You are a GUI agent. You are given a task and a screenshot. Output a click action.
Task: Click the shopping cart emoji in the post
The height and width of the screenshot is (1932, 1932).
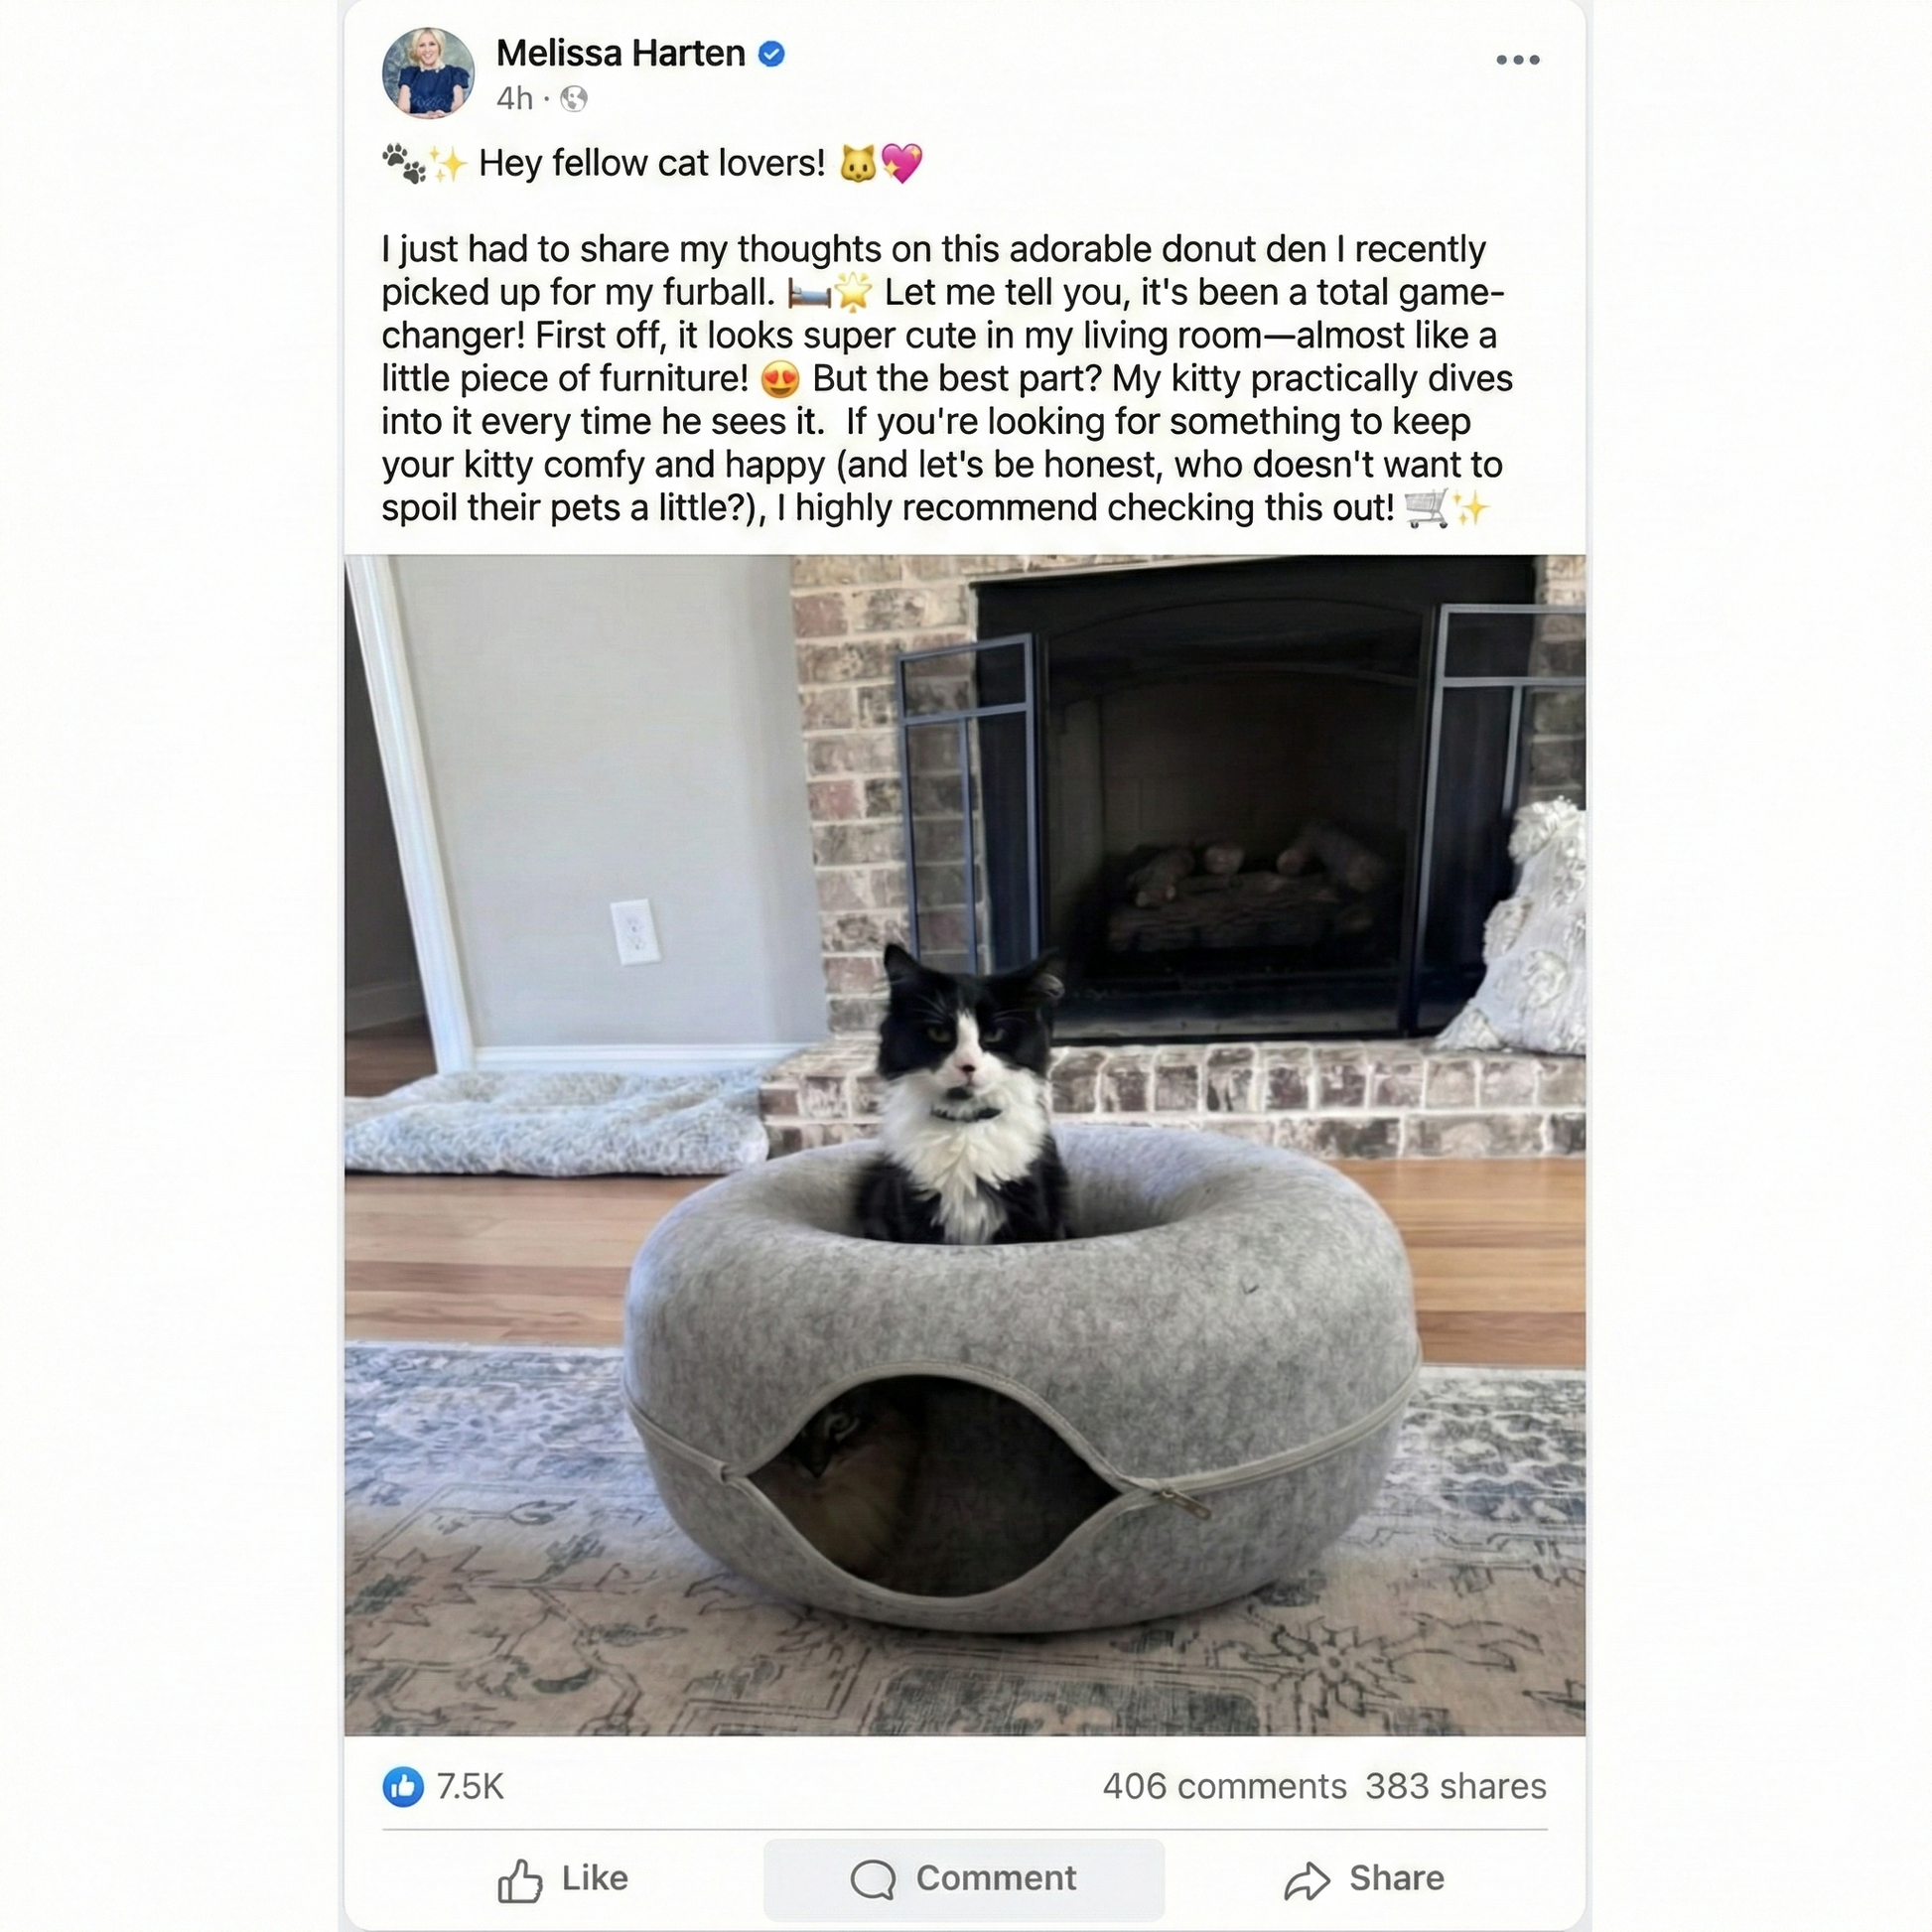(1426, 509)
